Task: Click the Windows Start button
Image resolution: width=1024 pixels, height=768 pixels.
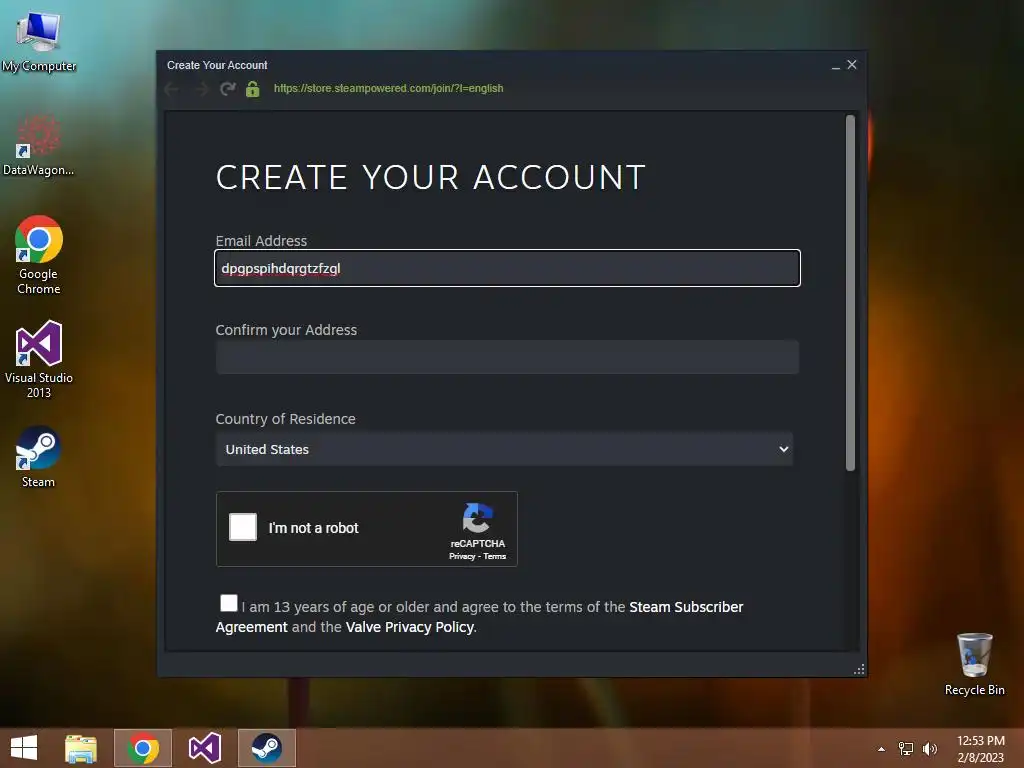Action: (x=24, y=748)
